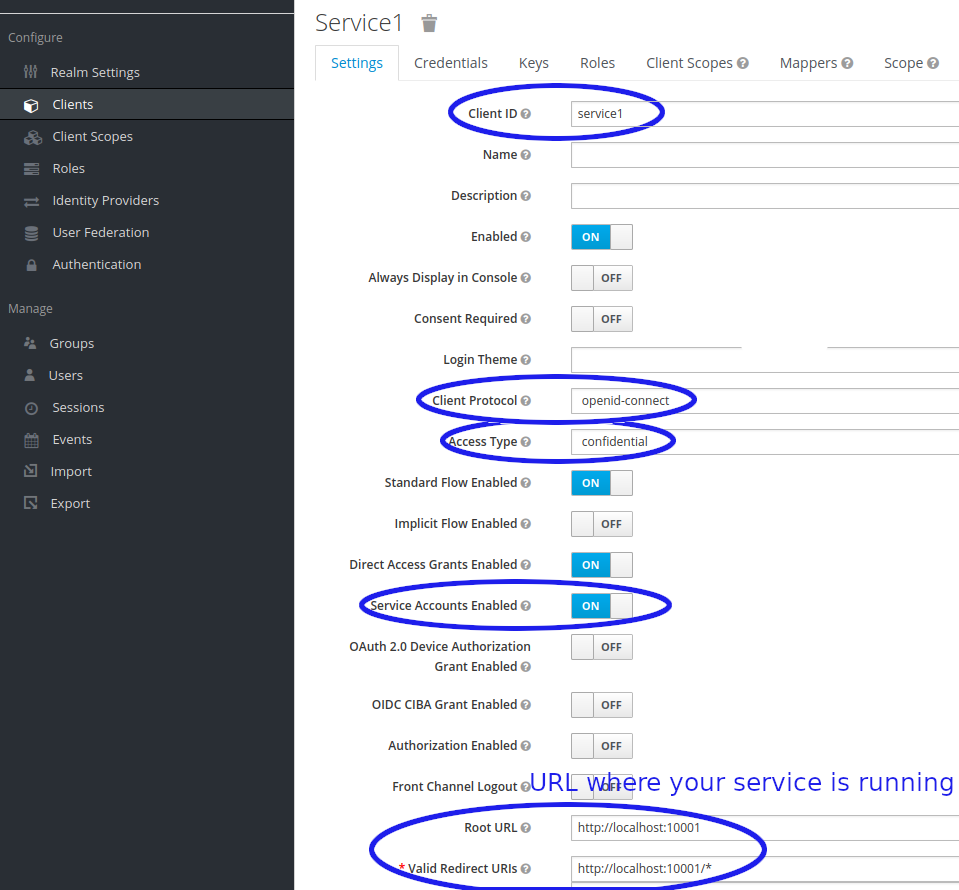Click help icon beside Client ID label
959x890 pixels.
[x=525, y=114]
